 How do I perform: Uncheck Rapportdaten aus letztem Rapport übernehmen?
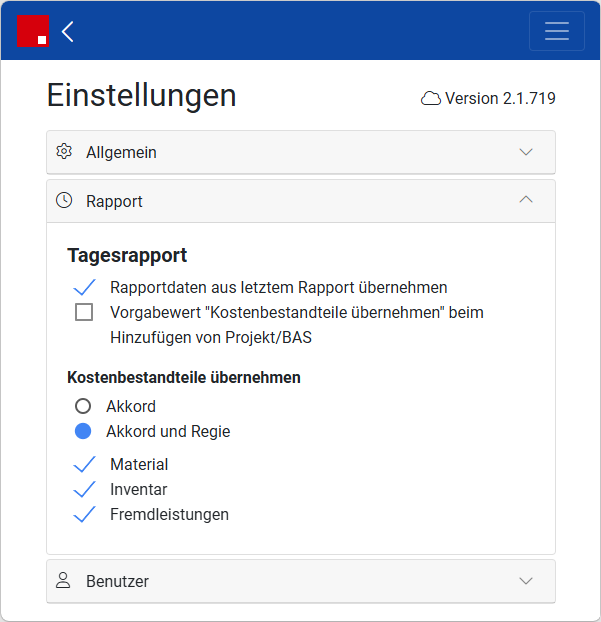pos(84,287)
